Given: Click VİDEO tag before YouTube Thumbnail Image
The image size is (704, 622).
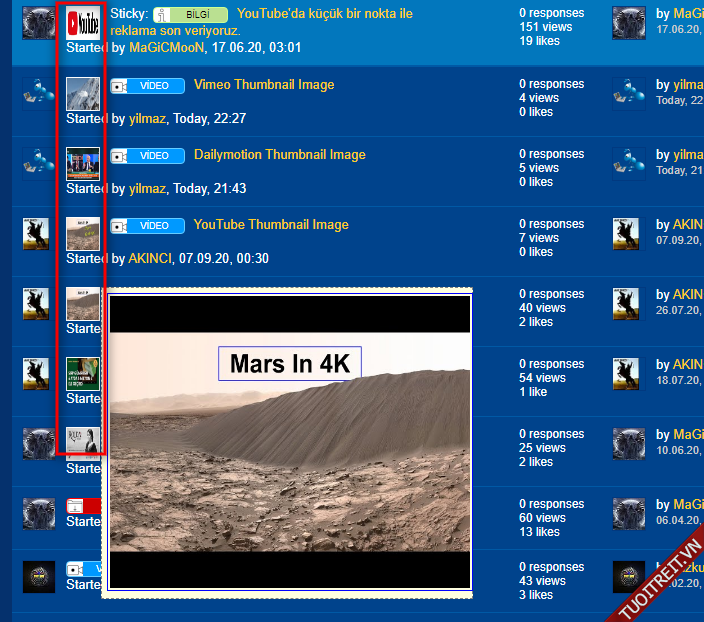Looking at the screenshot, I should click(147, 226).
